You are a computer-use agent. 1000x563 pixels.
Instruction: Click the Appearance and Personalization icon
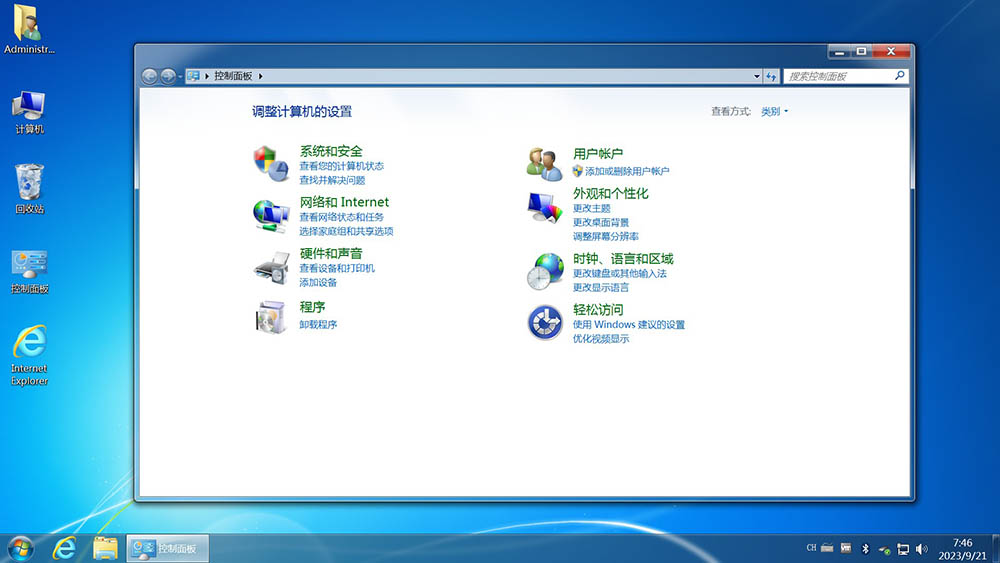[545, 207]
